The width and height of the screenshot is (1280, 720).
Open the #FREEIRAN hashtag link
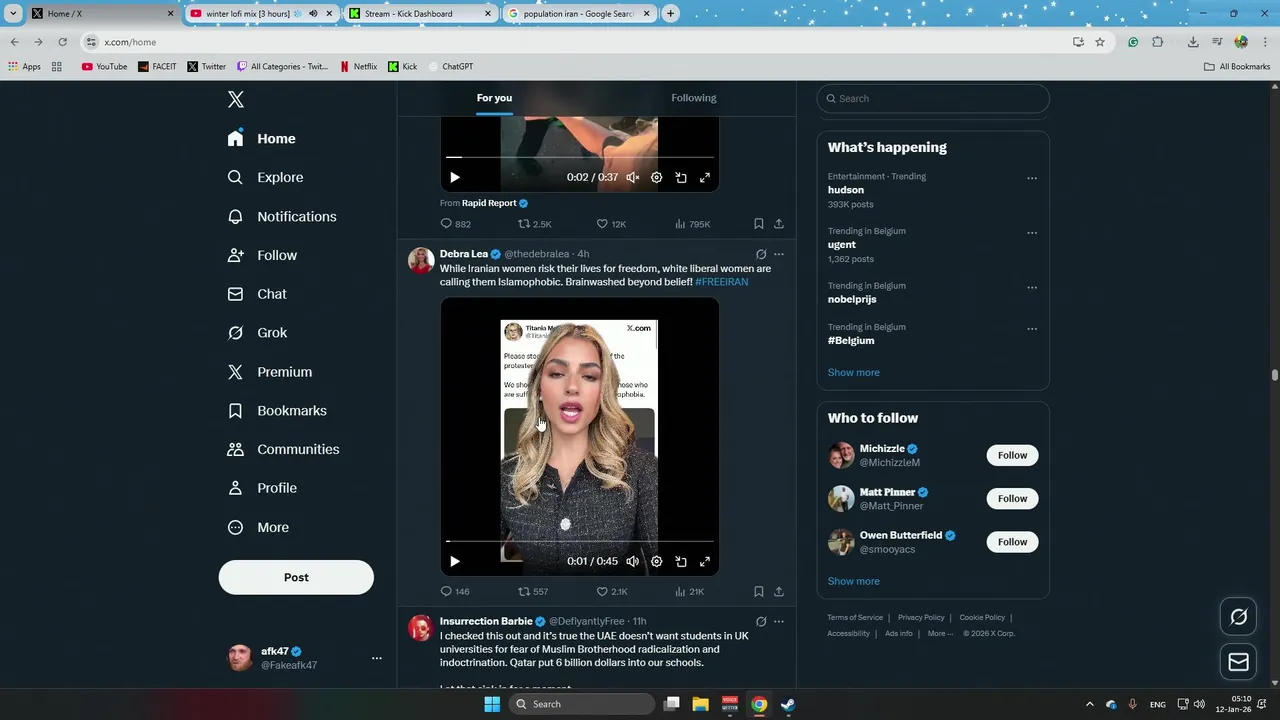tap(721, 282)
